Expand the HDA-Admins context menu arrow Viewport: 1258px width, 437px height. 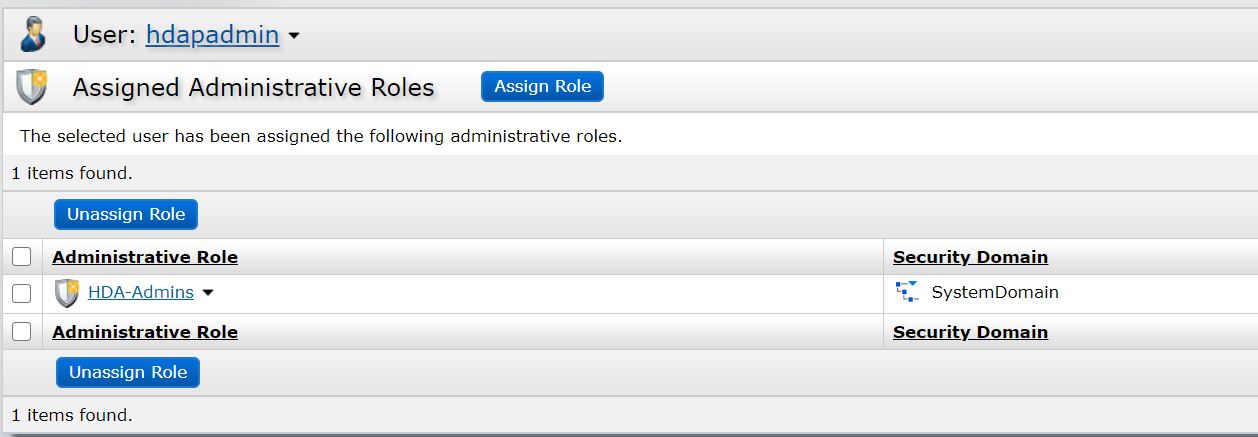click(x=208, y=293)
